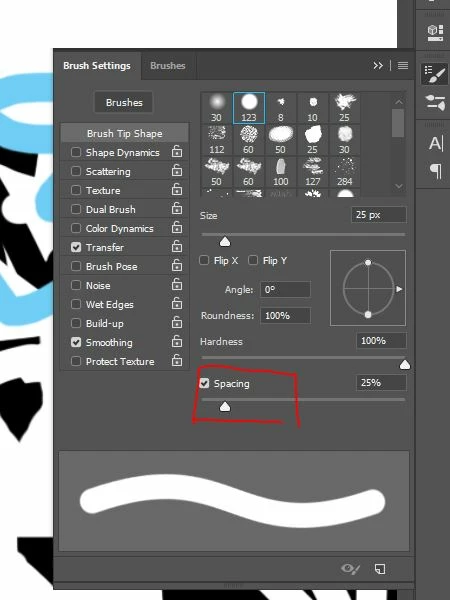Toggle lock icon next to Scattering
This screenshot has width=450, height=600.
[177, 170]
